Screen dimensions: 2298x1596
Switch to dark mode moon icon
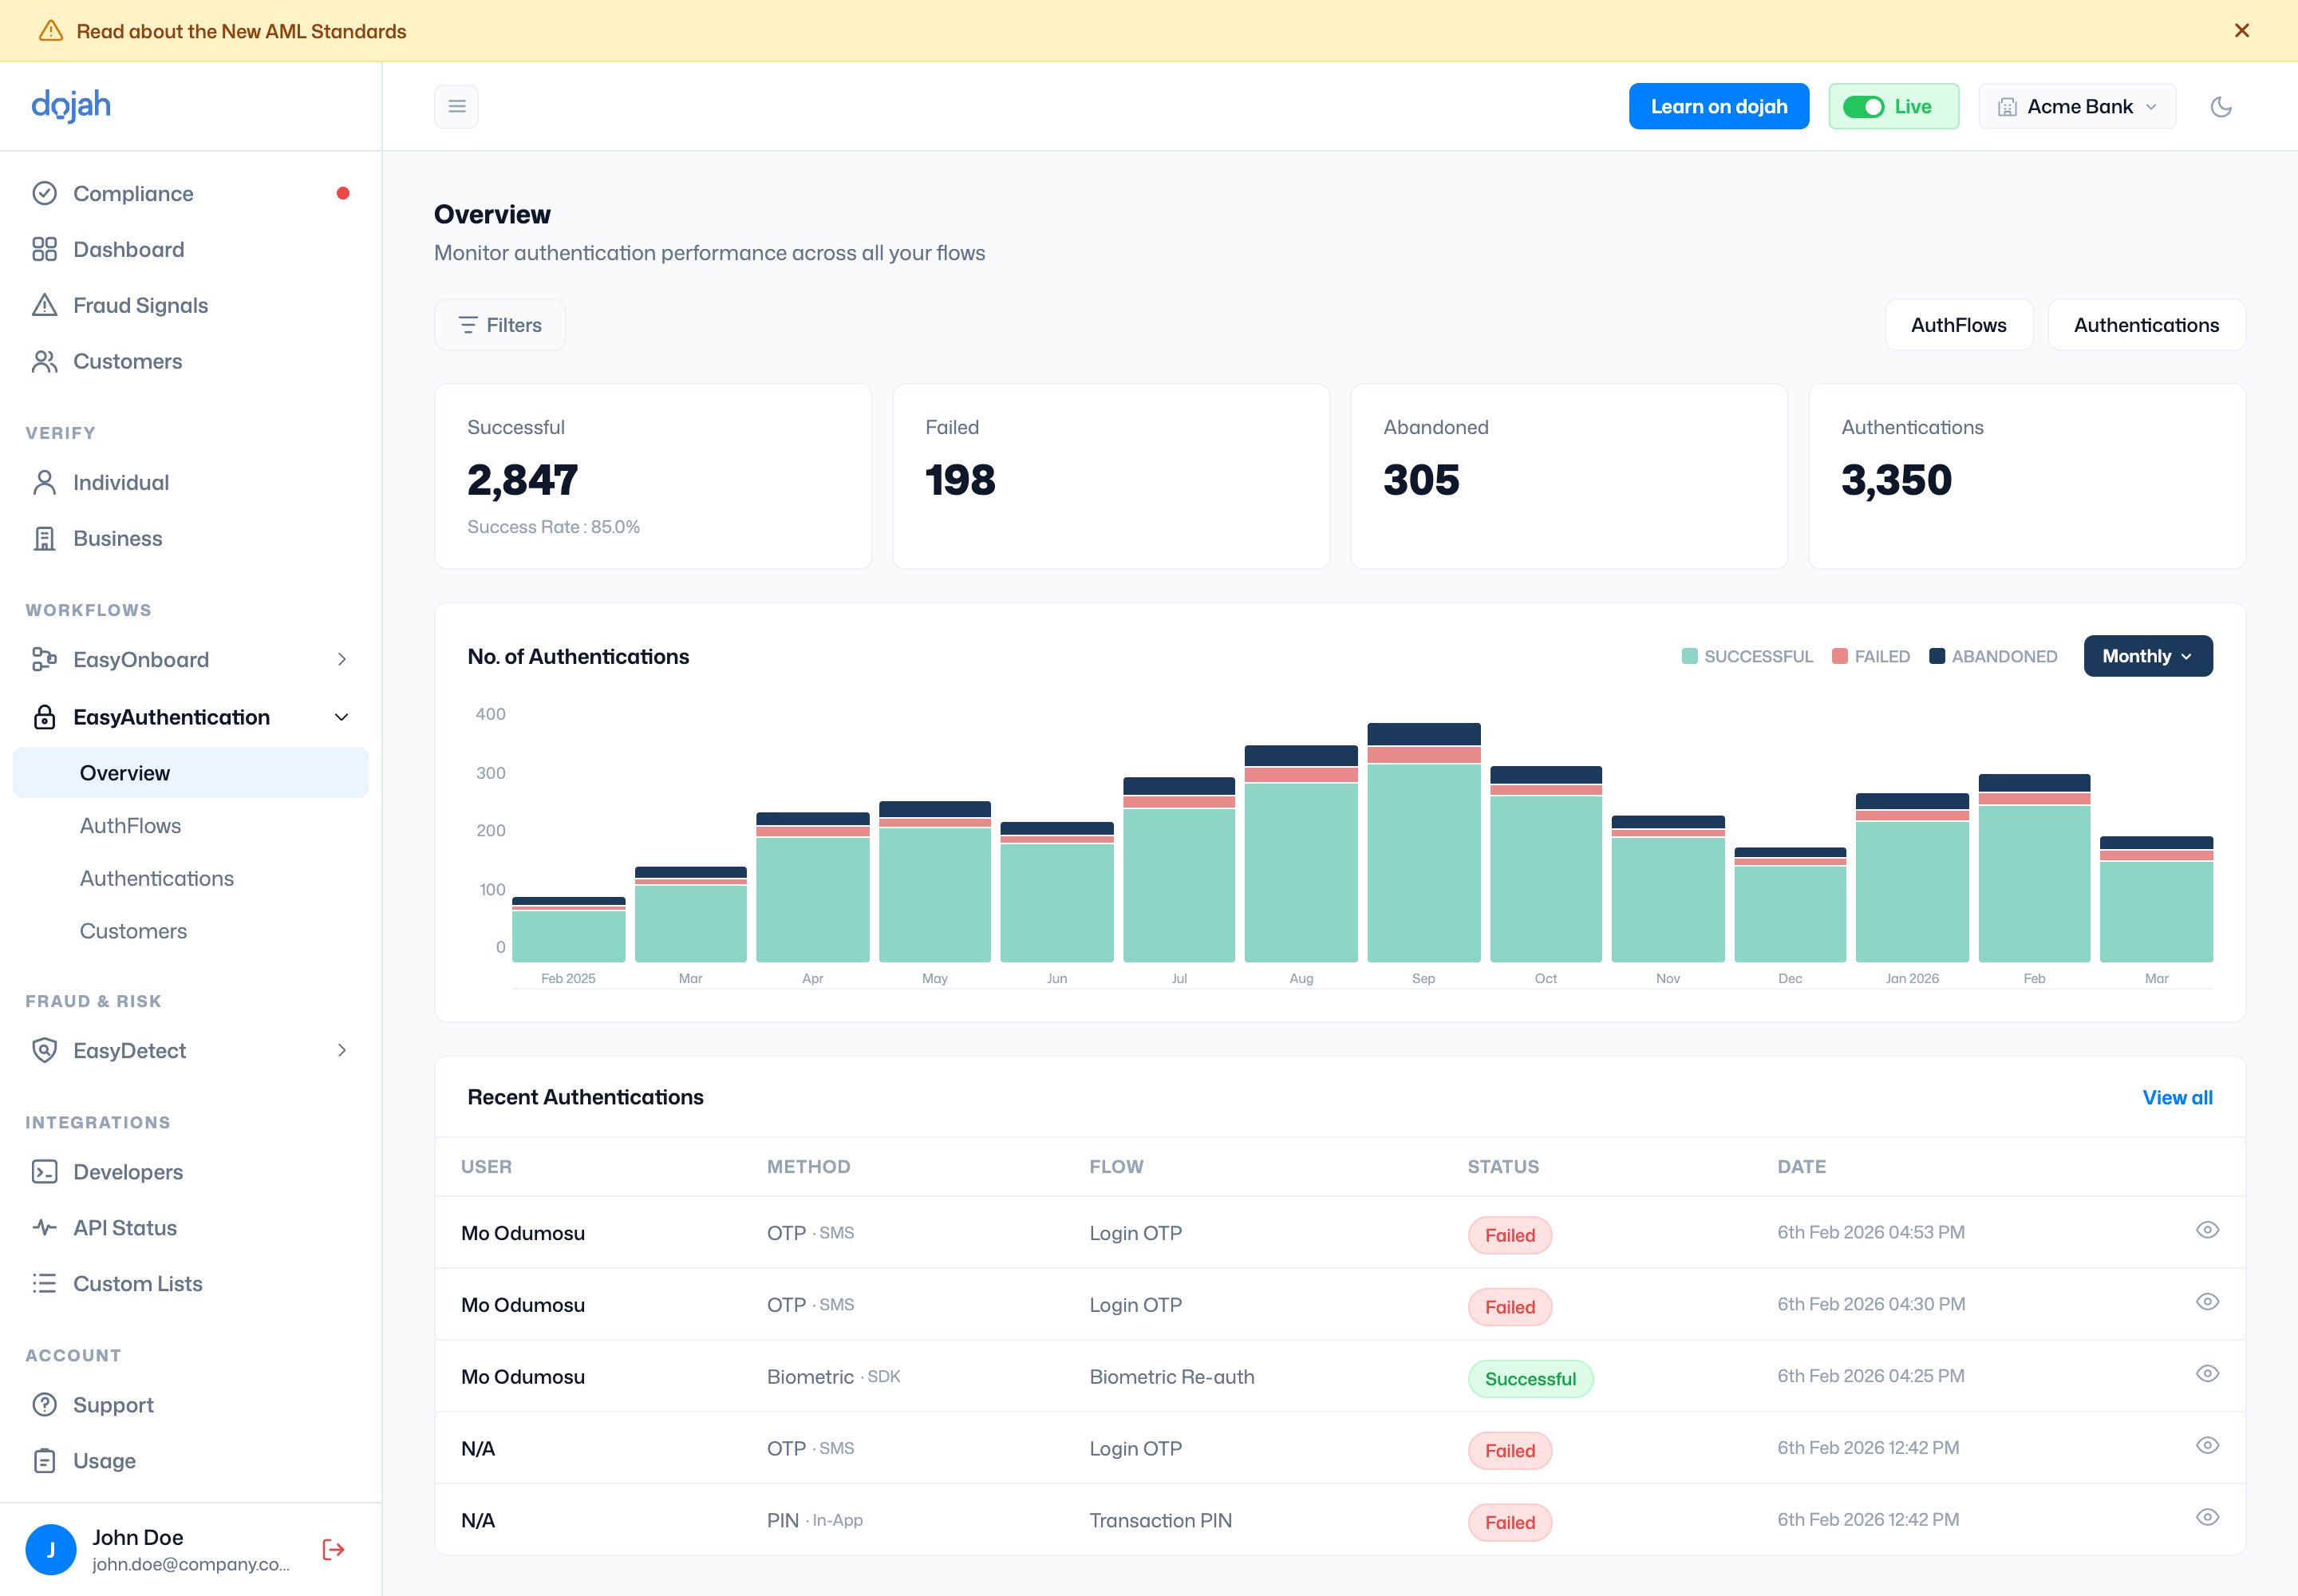2221,106
